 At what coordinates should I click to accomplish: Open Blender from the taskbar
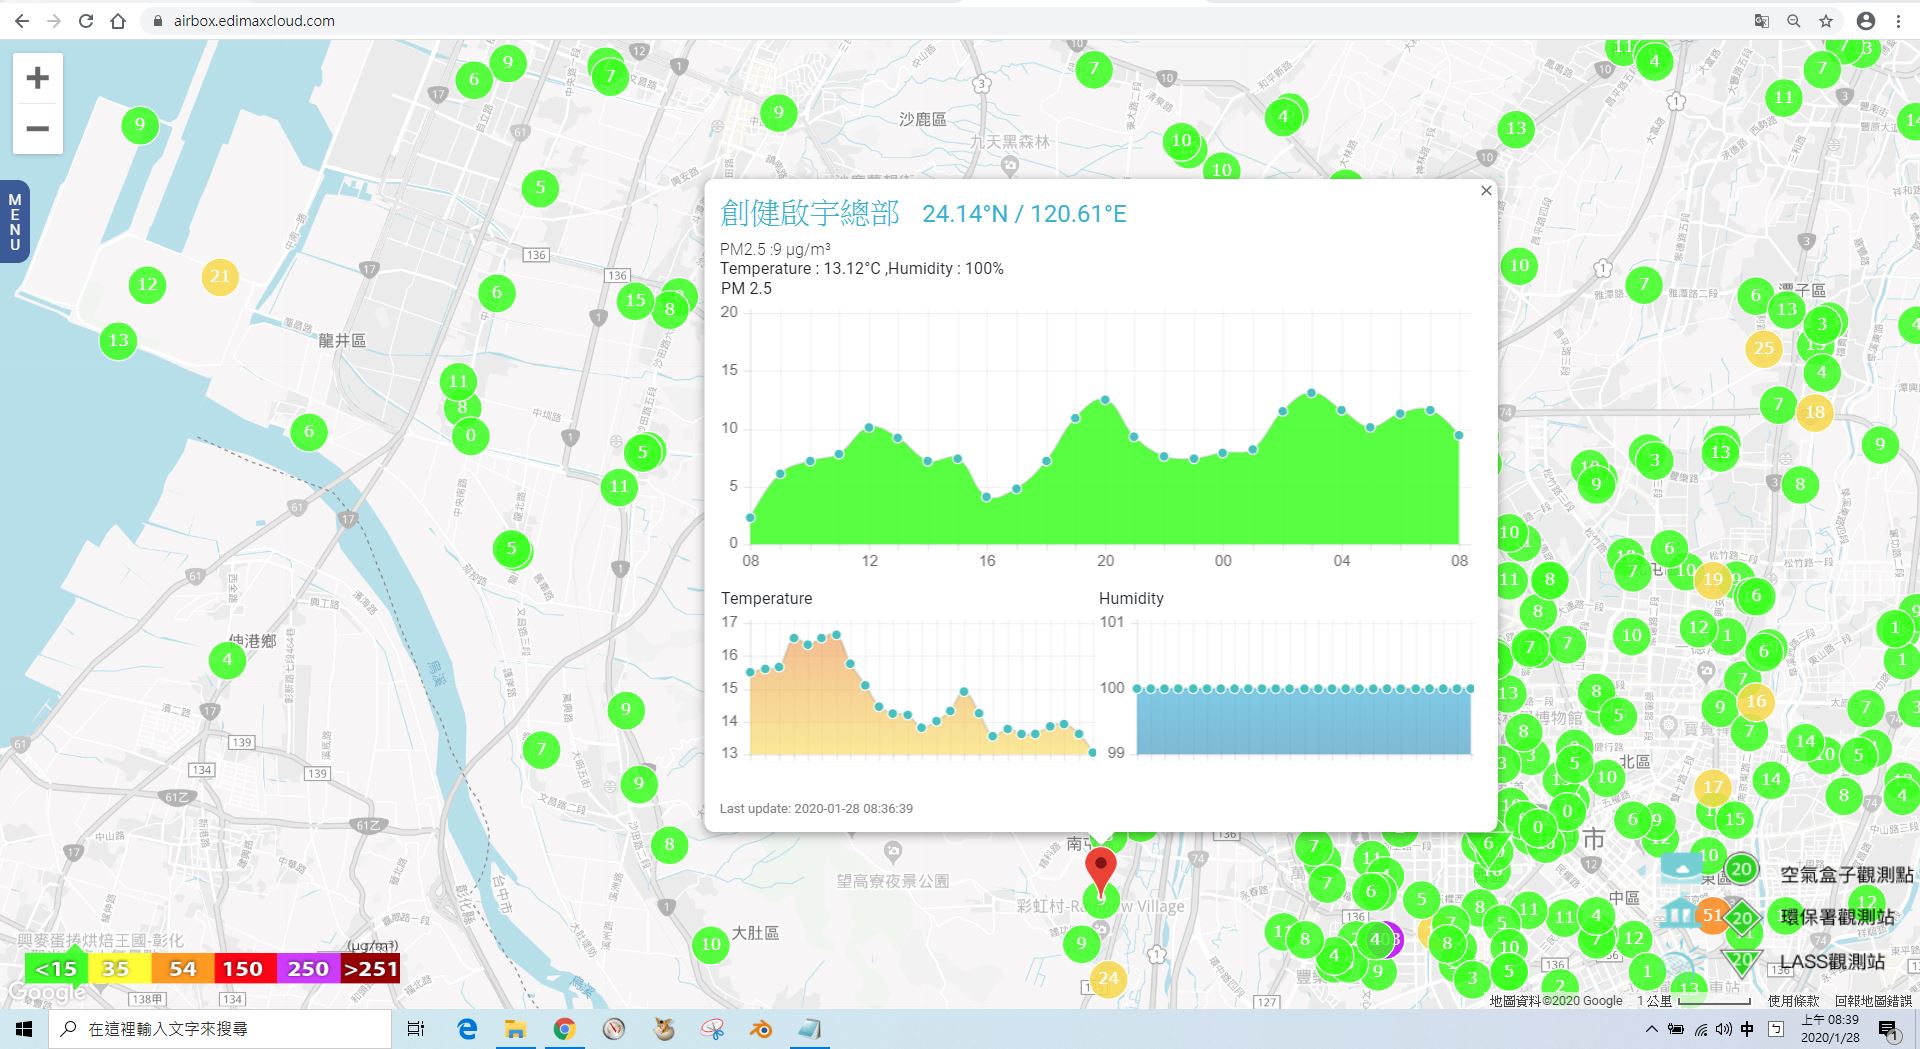coord(761,1029)
